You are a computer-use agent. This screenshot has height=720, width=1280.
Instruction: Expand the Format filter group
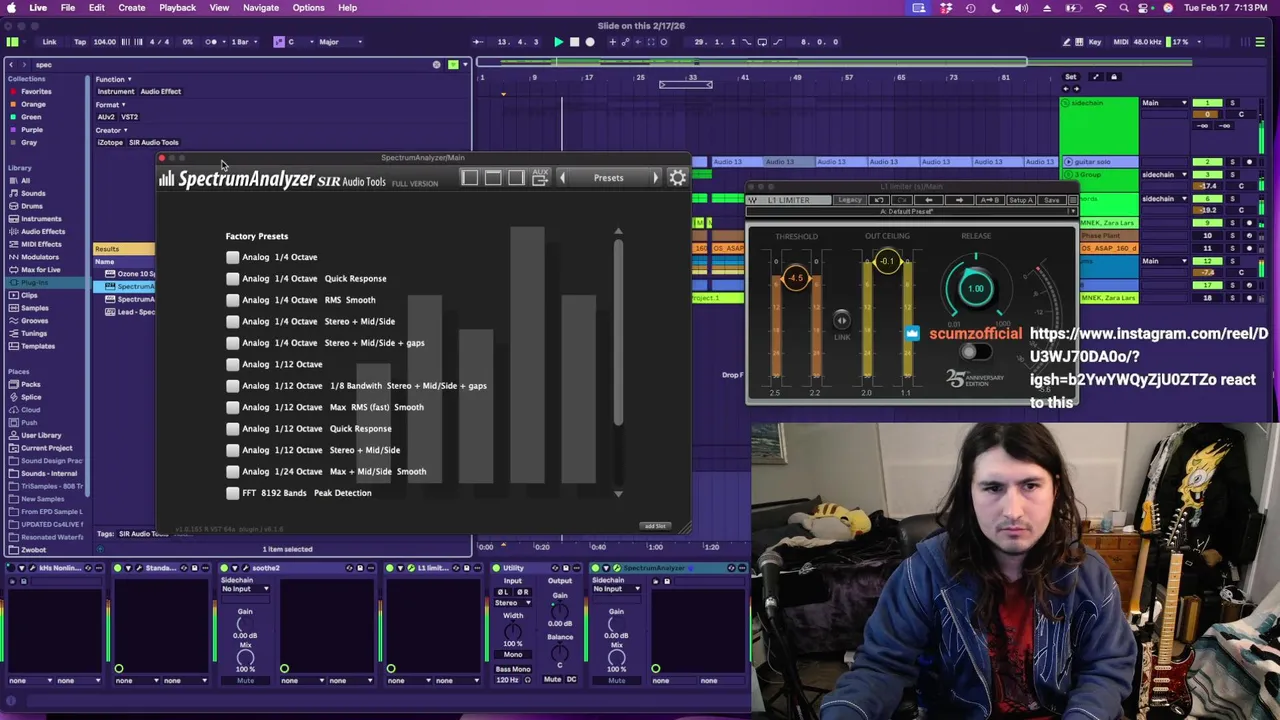[x=110, y=104]
